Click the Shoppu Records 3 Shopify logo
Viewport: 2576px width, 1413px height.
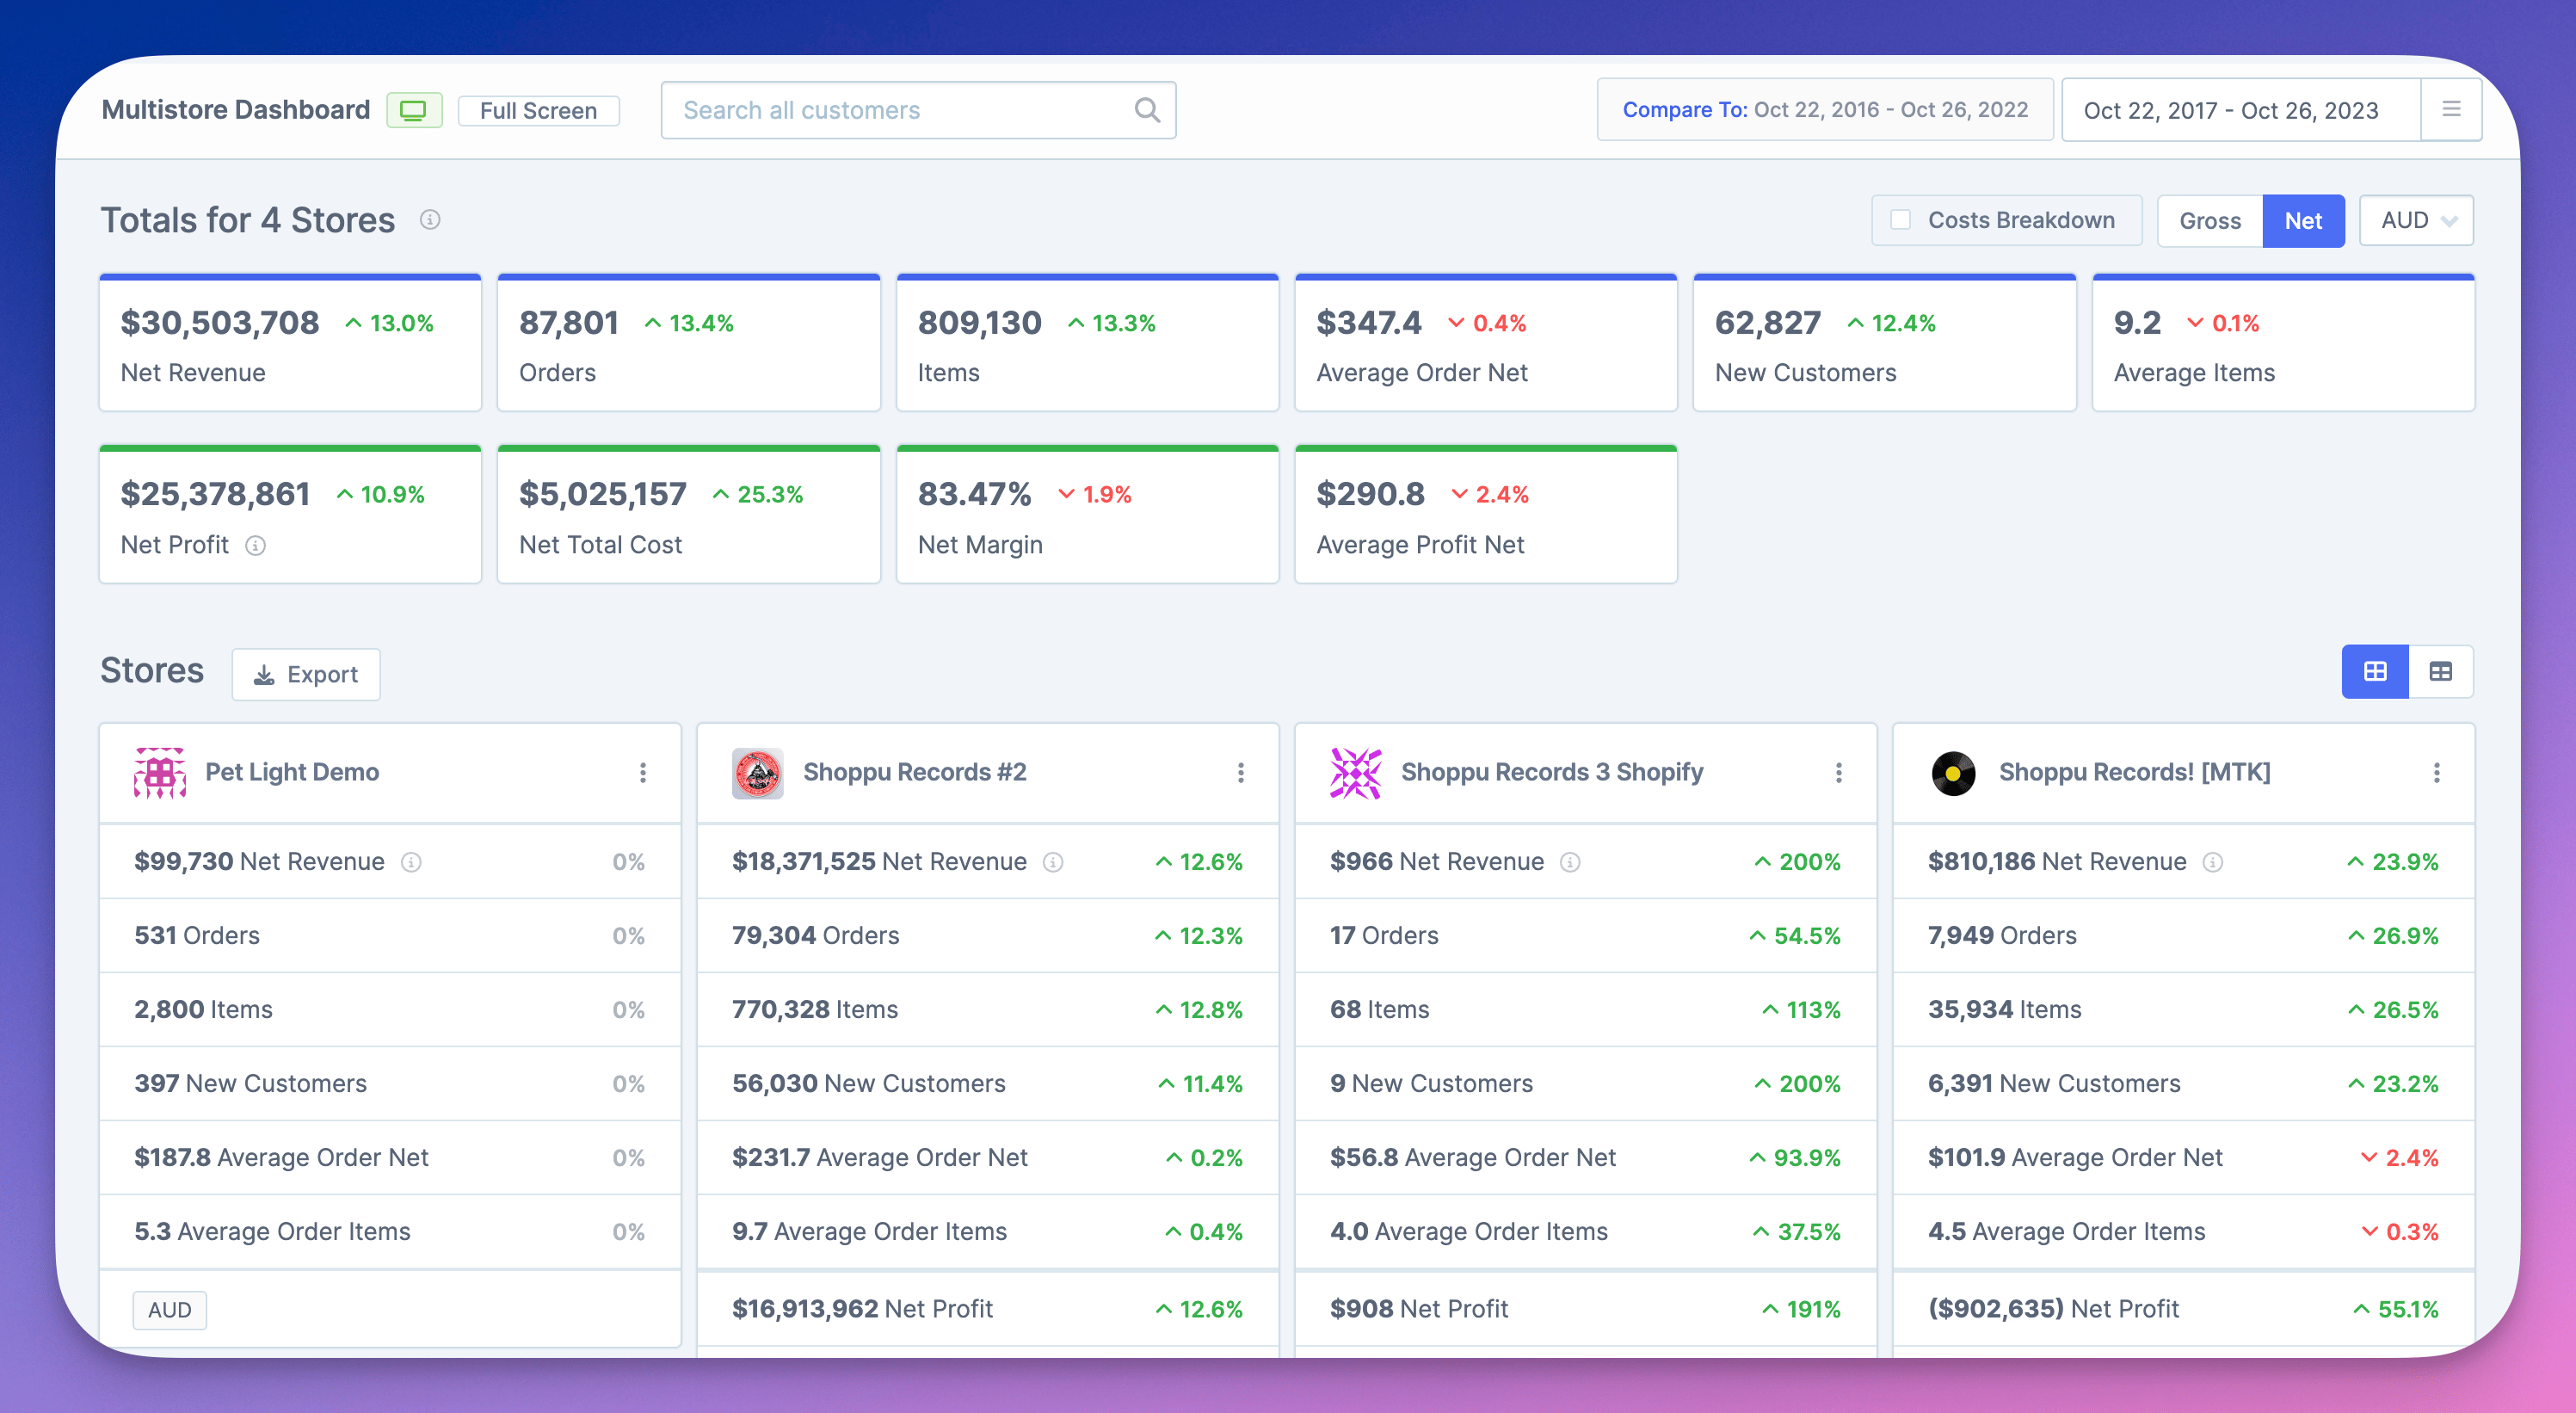1356,772
